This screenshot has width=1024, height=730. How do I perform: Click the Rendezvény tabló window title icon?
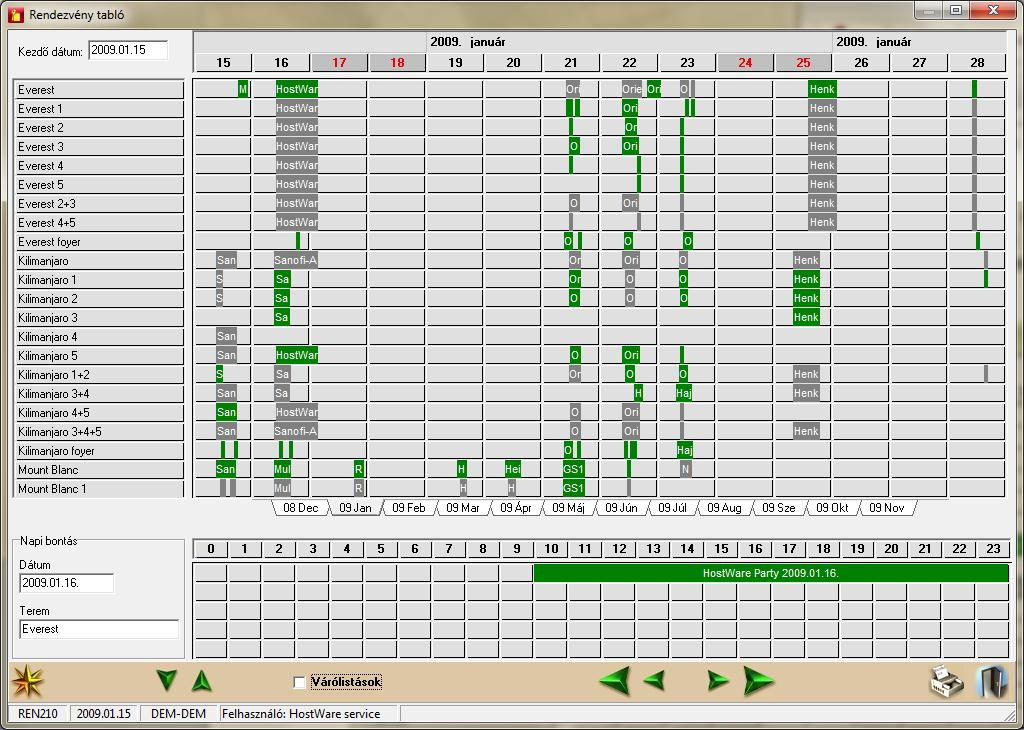16,14
